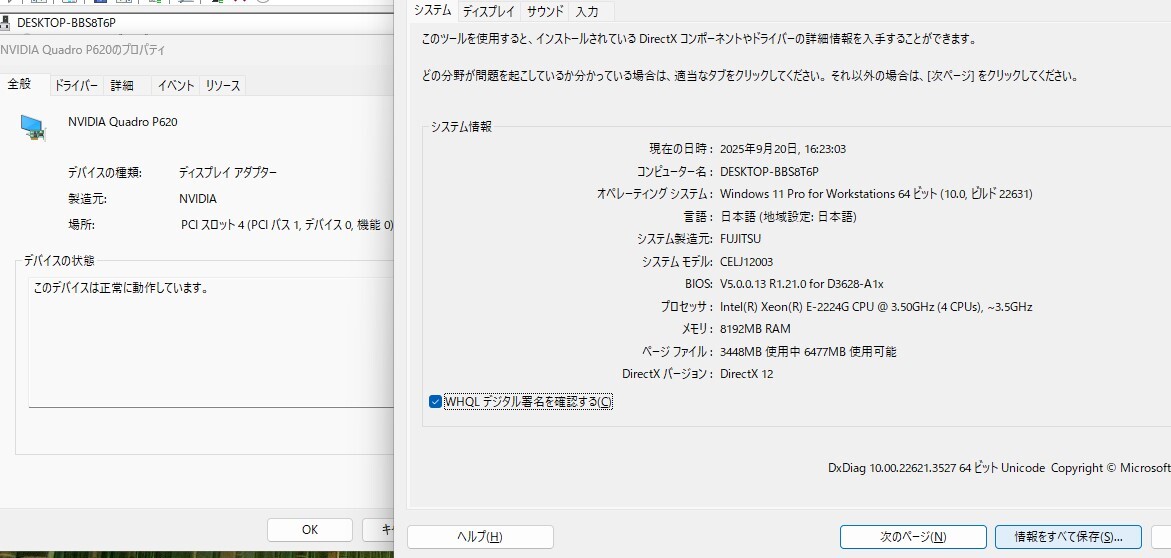Click OK in the NVIDIA properties dialog
The image size is (1171, 558).
pyautogui.click(x=310, y=530)
